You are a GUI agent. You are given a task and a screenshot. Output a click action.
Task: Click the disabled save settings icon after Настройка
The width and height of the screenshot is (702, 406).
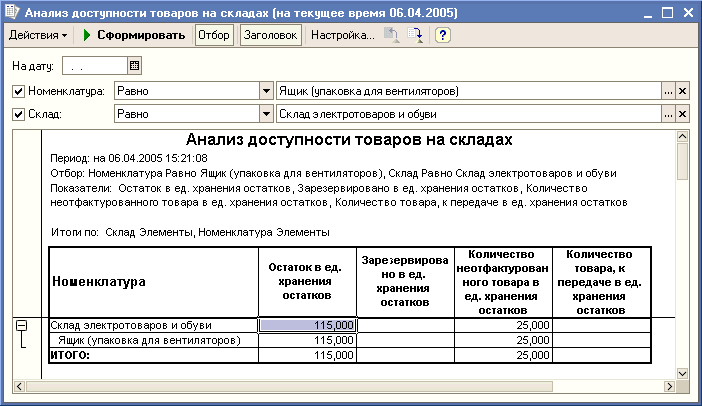coord(392,36)
